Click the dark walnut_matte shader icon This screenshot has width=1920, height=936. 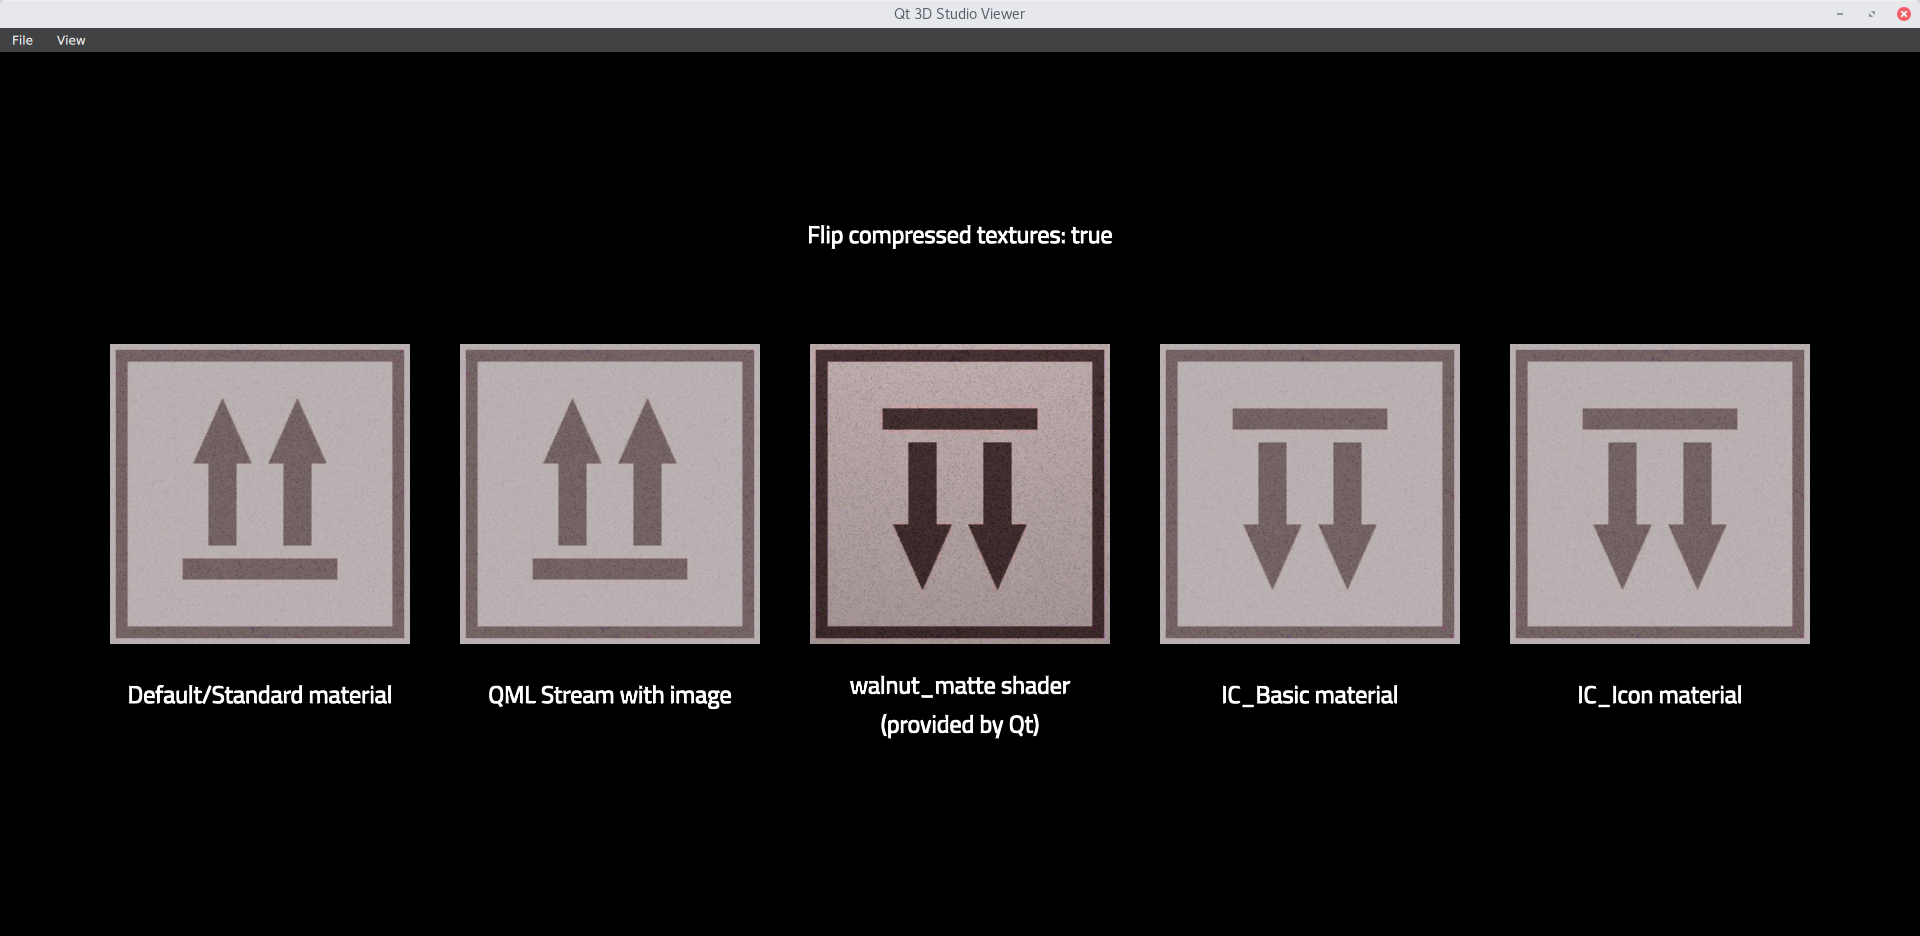point(960,494)
